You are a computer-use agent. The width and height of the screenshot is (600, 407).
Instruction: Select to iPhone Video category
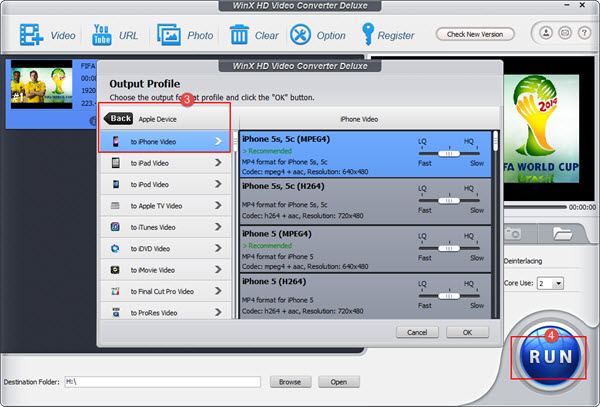(166, 142)
